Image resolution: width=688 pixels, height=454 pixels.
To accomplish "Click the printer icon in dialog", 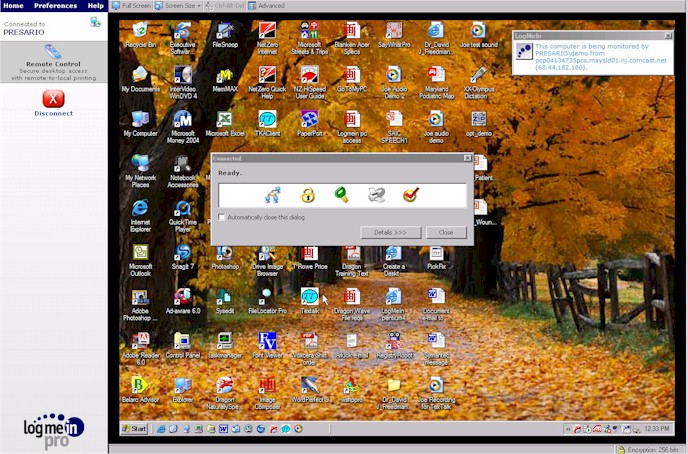I will click(376, 195).
